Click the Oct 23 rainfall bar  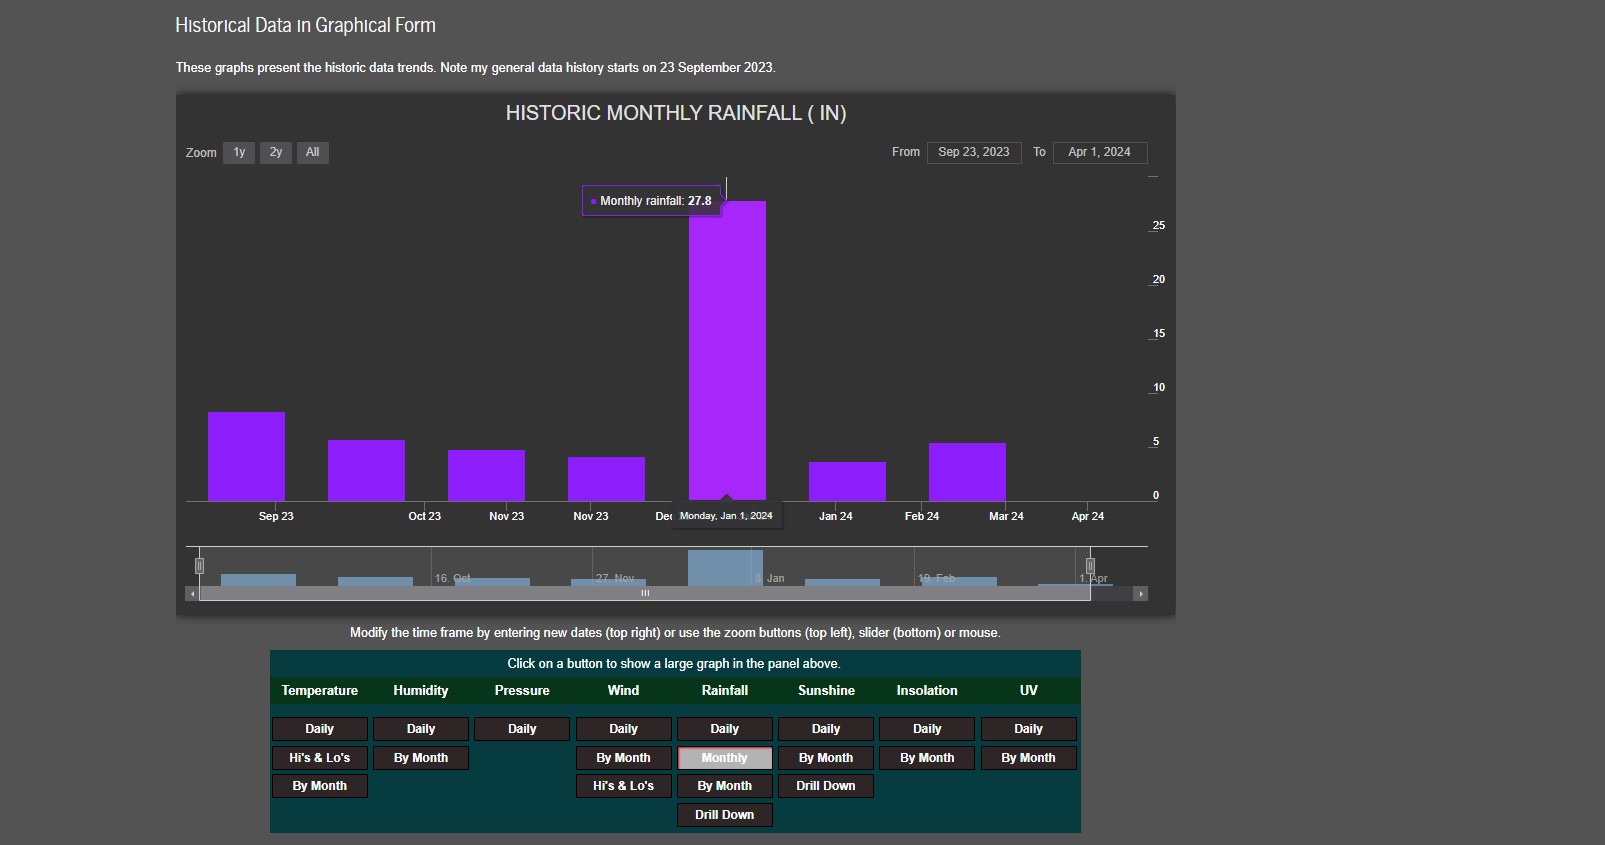pos(366,470)
